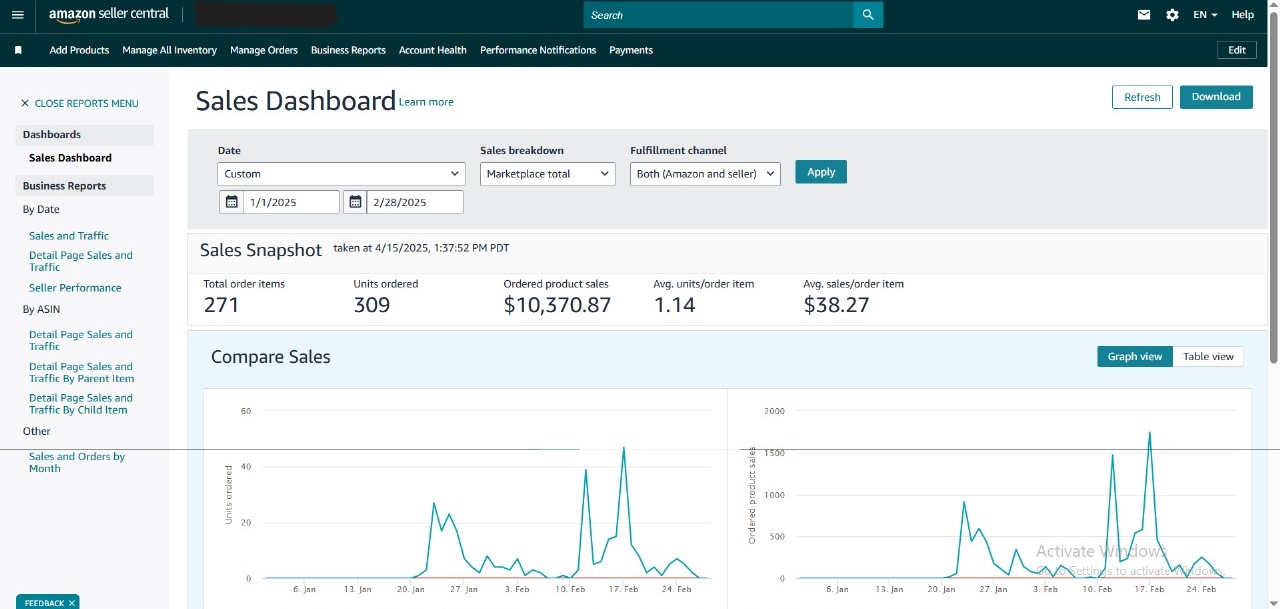Go to Manage Orders menu item
Image resolution: width=1280 pixels, height=609 pixels.
tap(264, 50)
